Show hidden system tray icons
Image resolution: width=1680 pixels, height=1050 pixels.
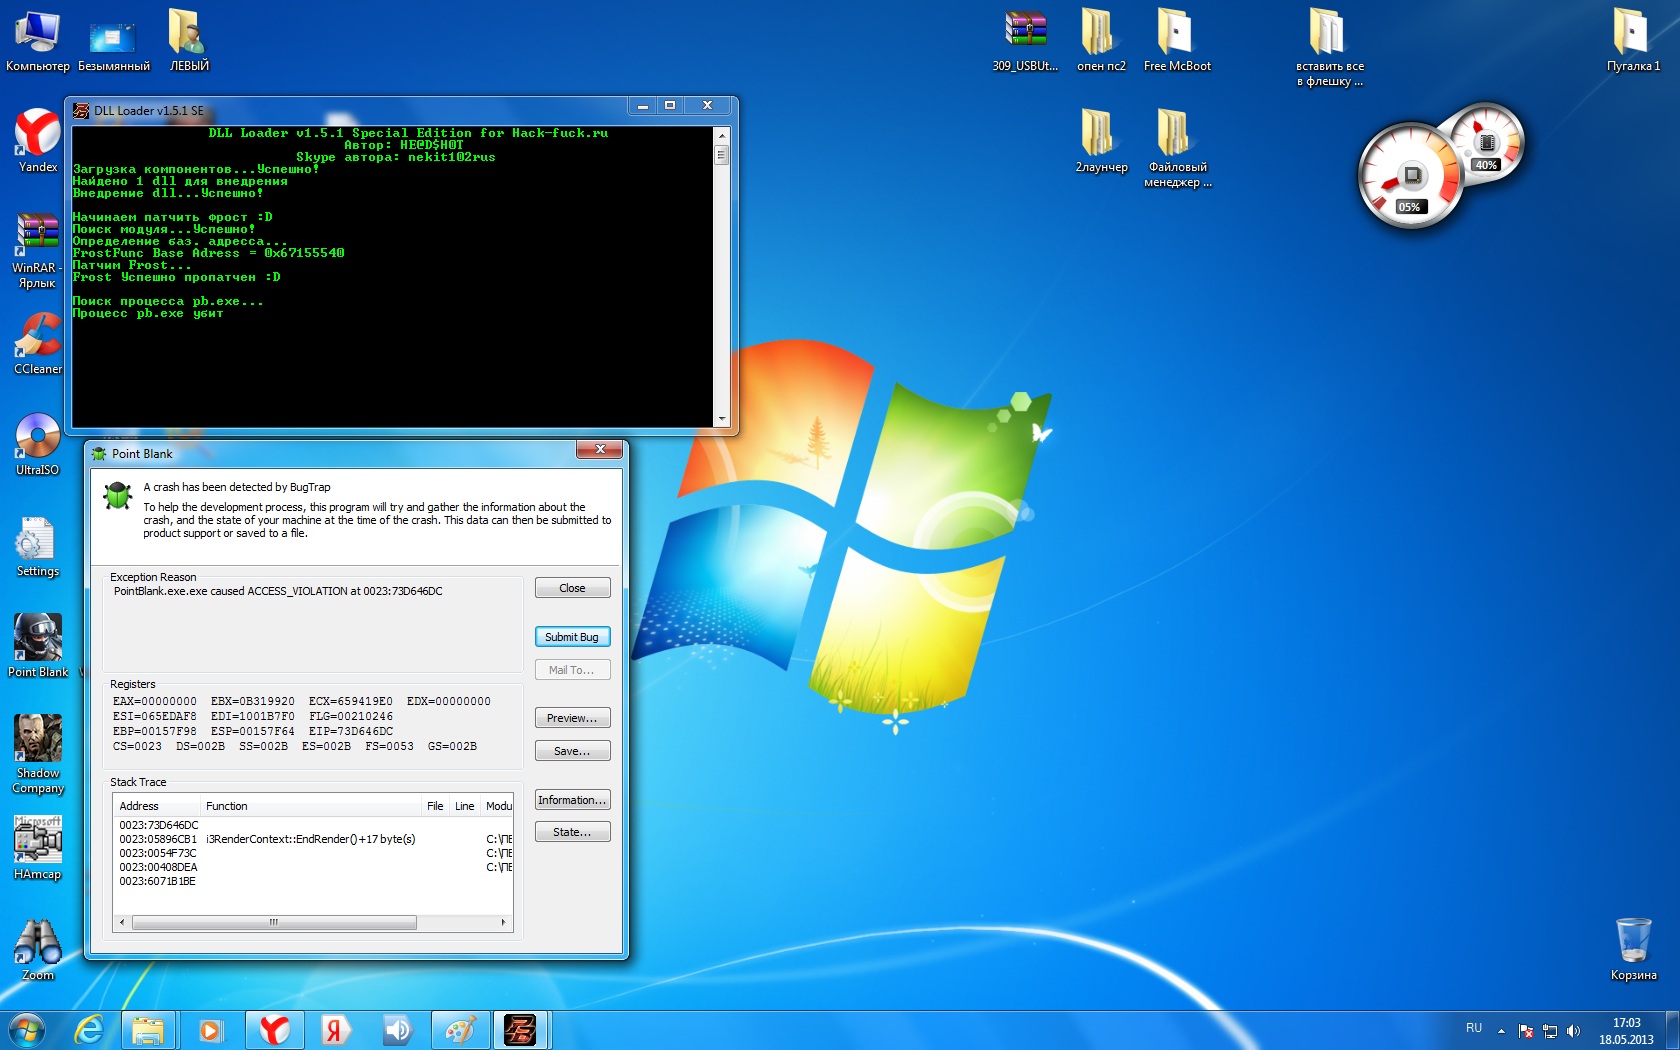pyautogui.click(x=1501, y=1031)
